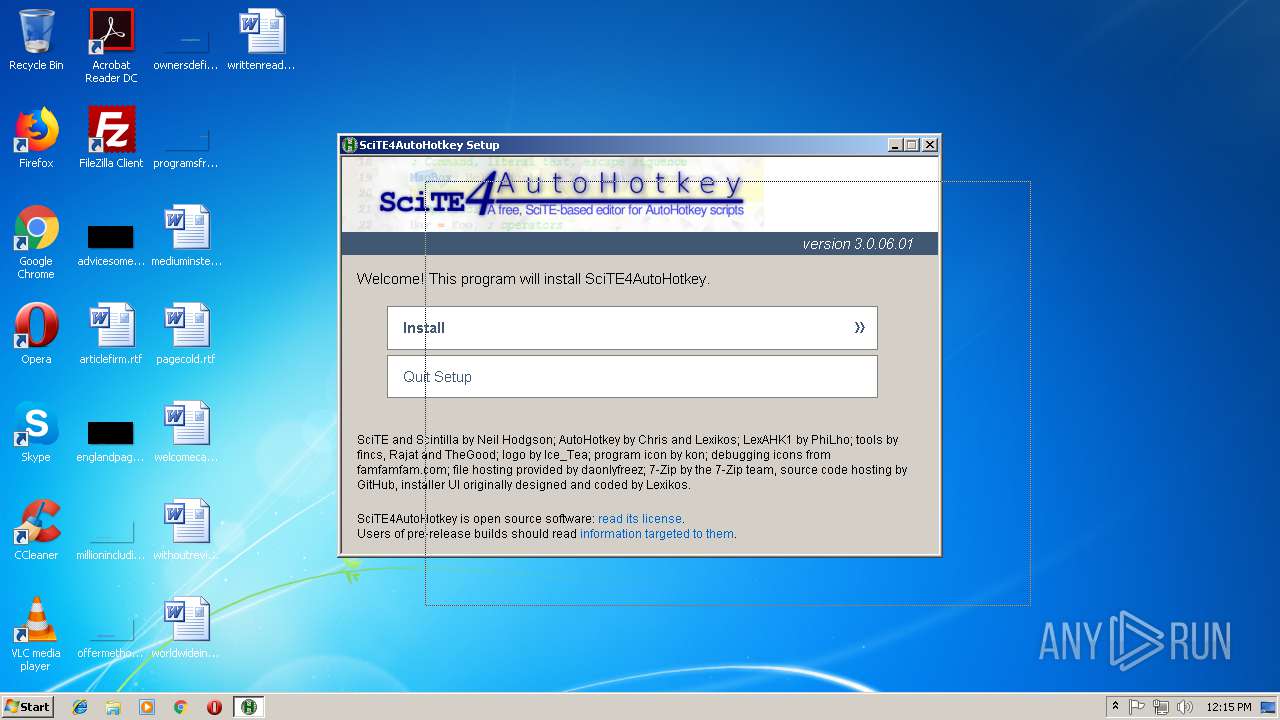The height and width of the screenshot is (720, 1280).
Task: Select the withoutrevi... Word document
Action: click(186, 530)
